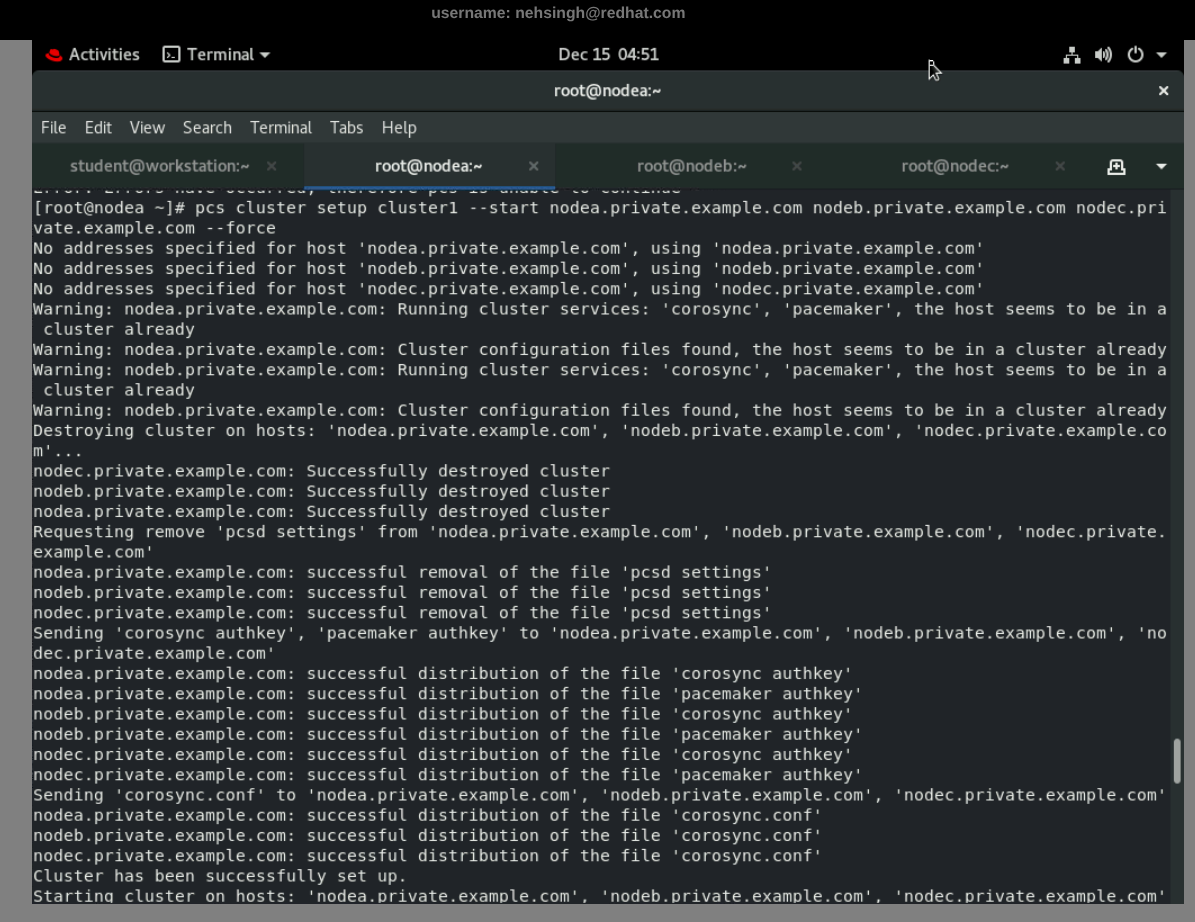Click the power icon in top bar
Screen dimensions: 1195x922
coord(1135,55)
